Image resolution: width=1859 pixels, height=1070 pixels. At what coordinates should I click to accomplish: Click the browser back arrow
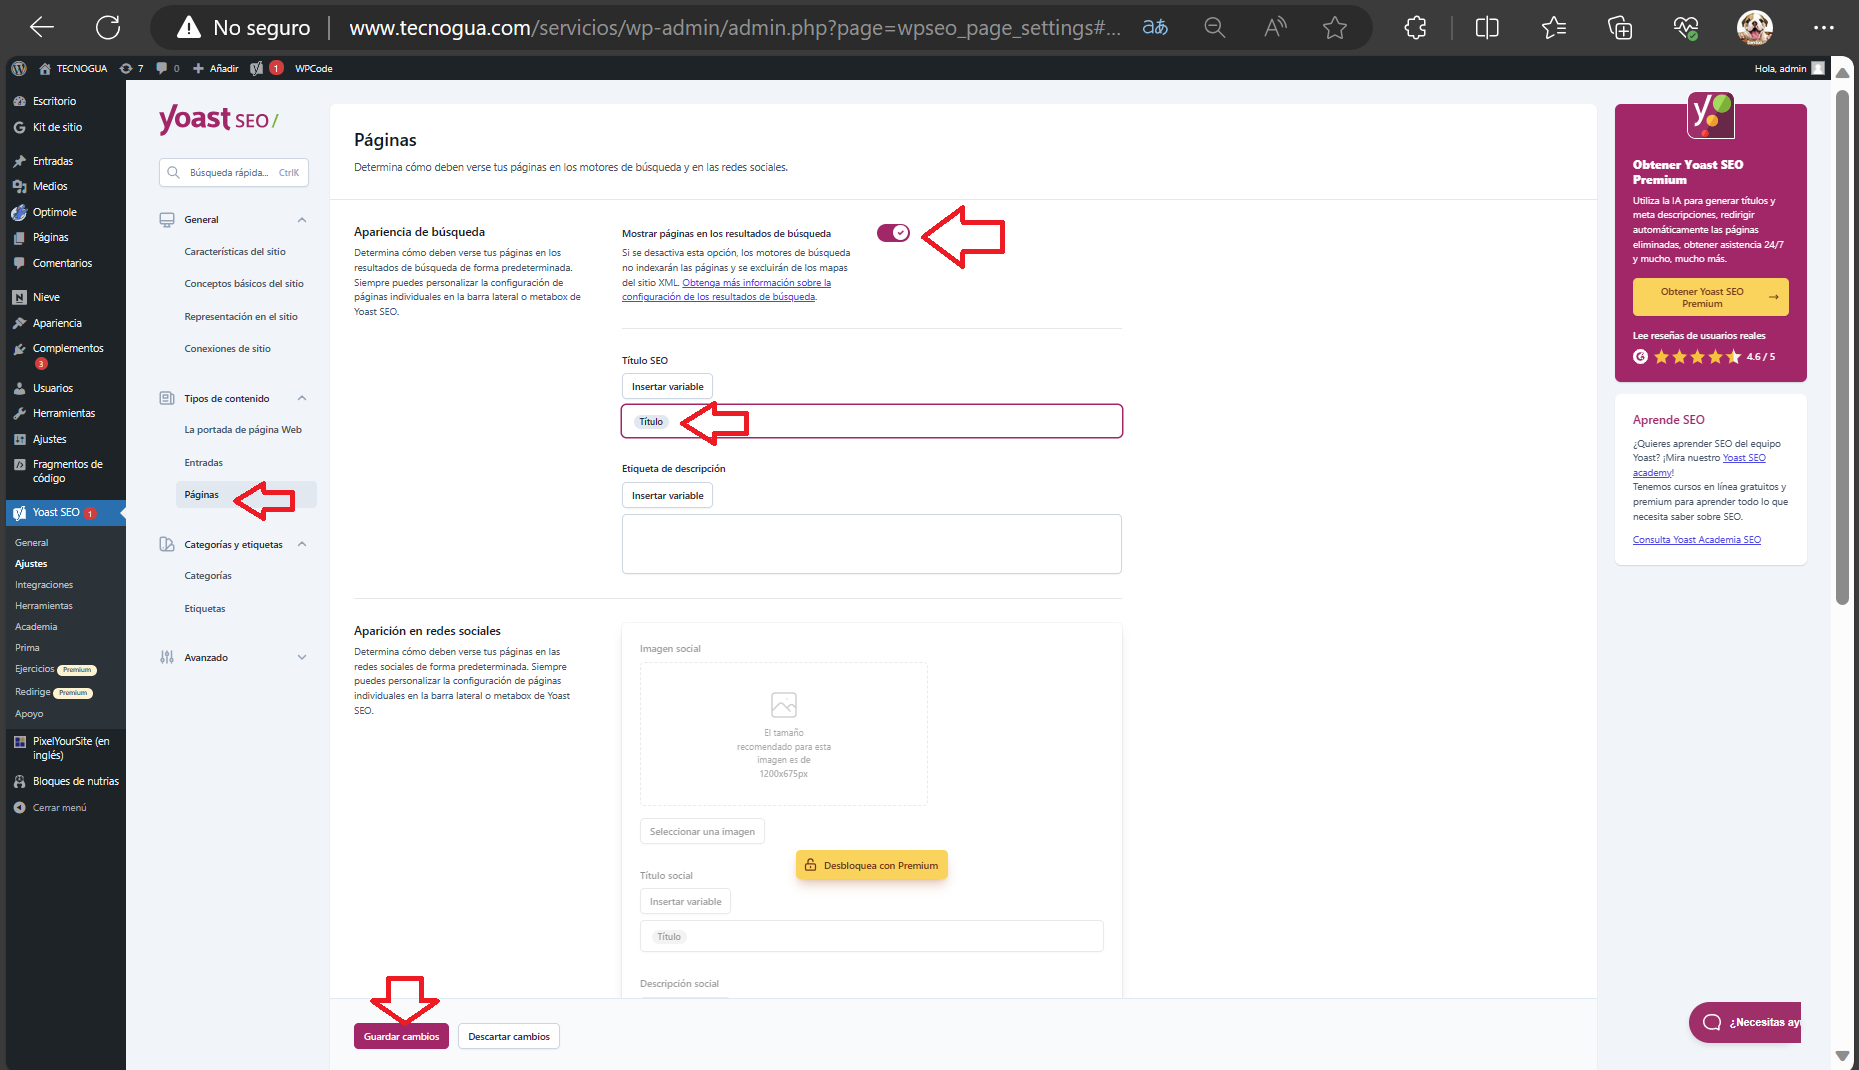click(x=42, y=27)
